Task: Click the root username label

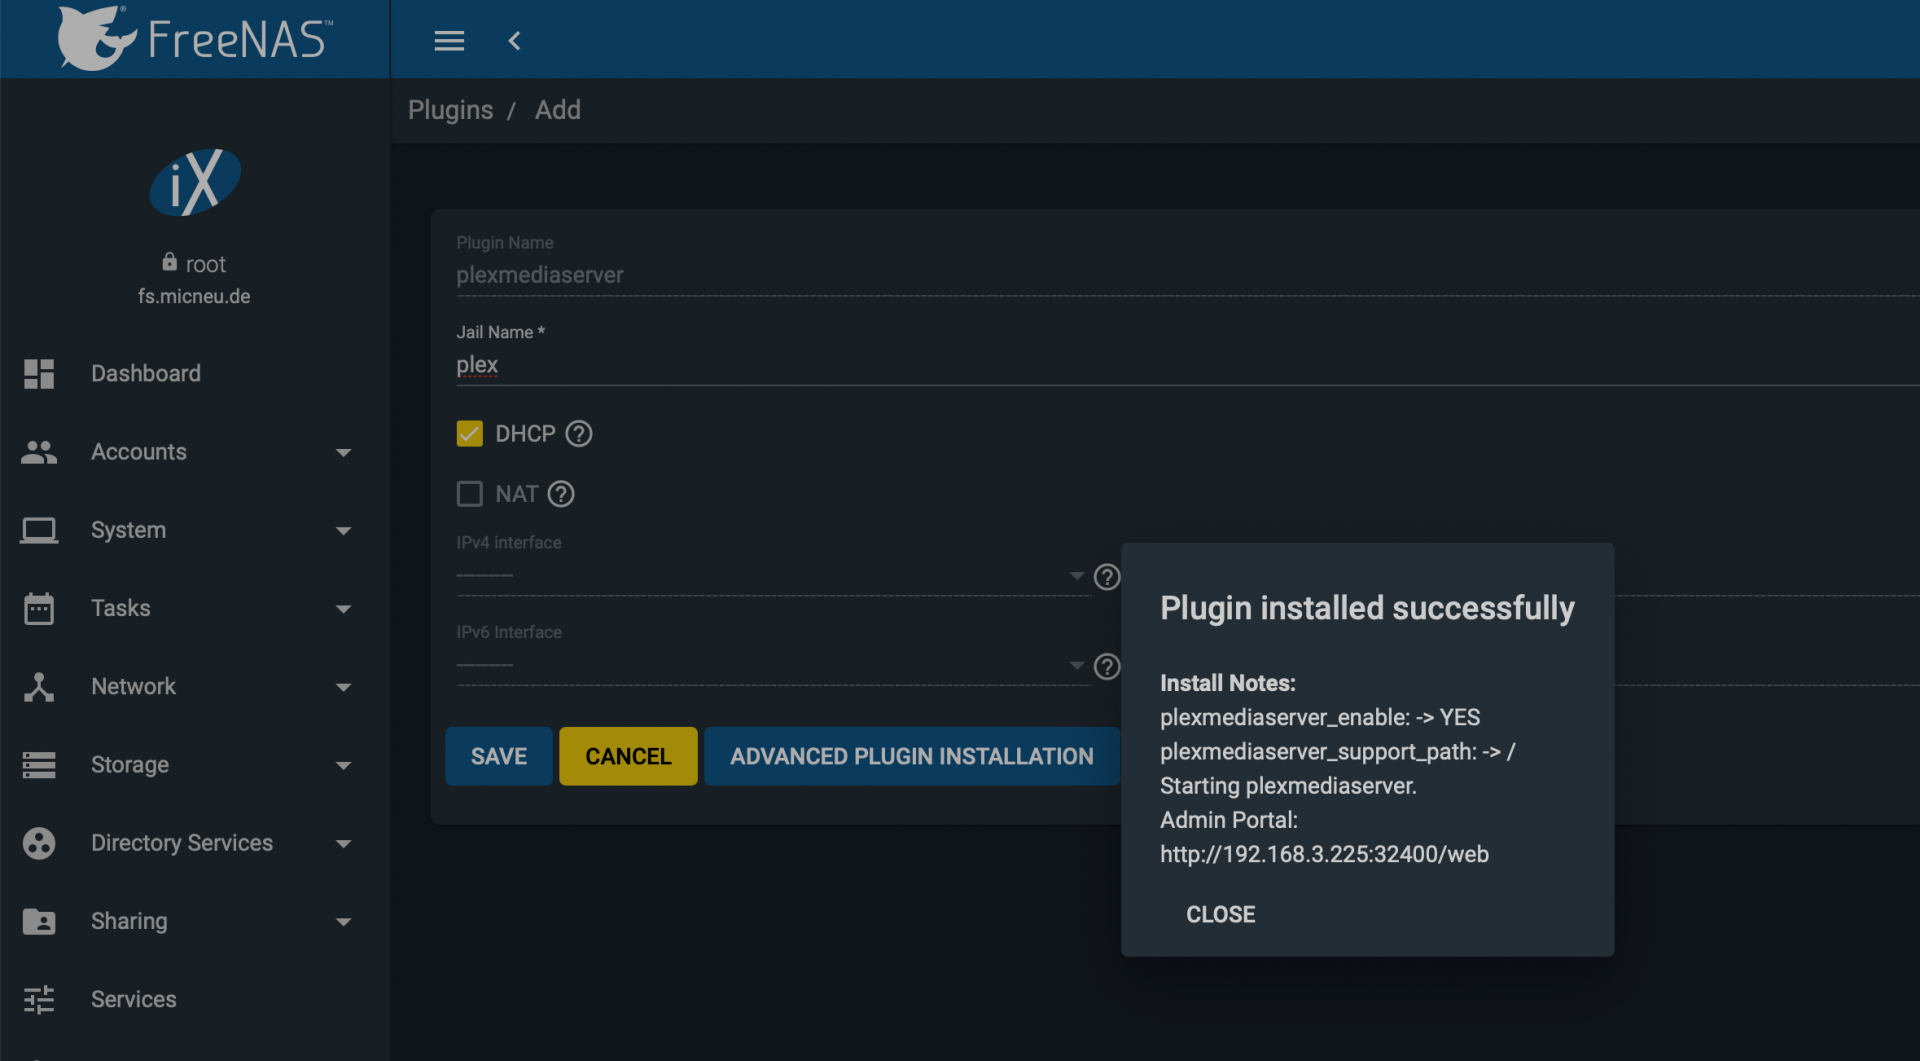Action: 206,264
